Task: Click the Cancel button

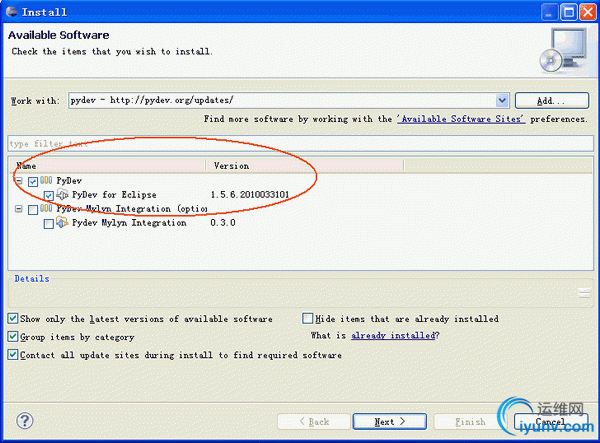Action: click(551, 422)
